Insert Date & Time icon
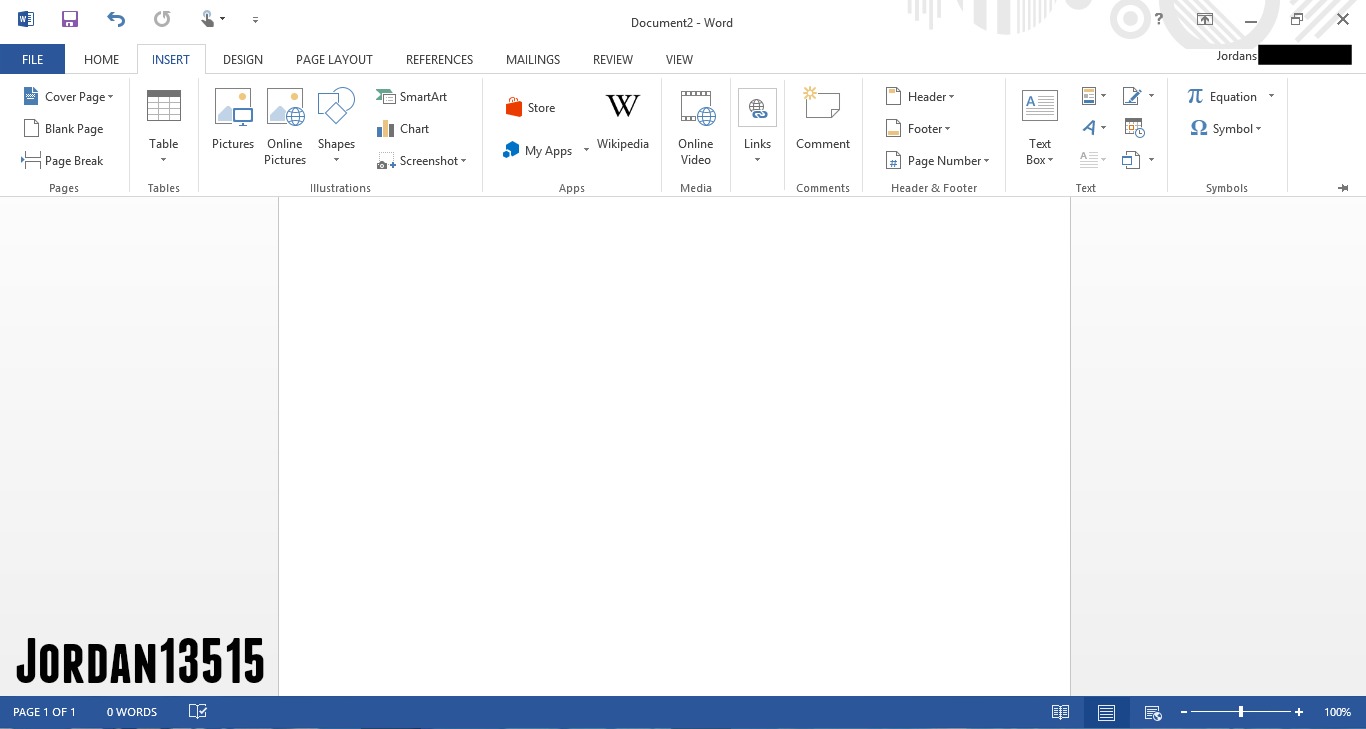 [x=1133, y=128]
